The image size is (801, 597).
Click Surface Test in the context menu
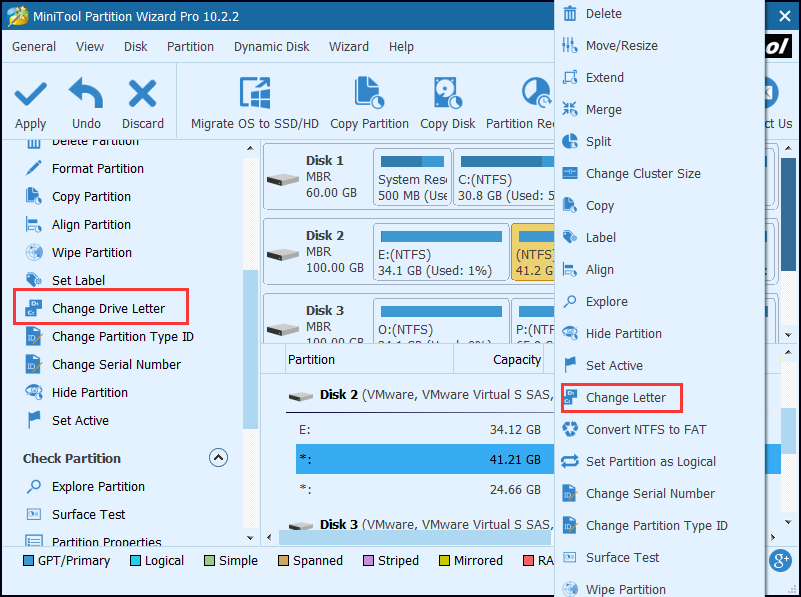622,558
